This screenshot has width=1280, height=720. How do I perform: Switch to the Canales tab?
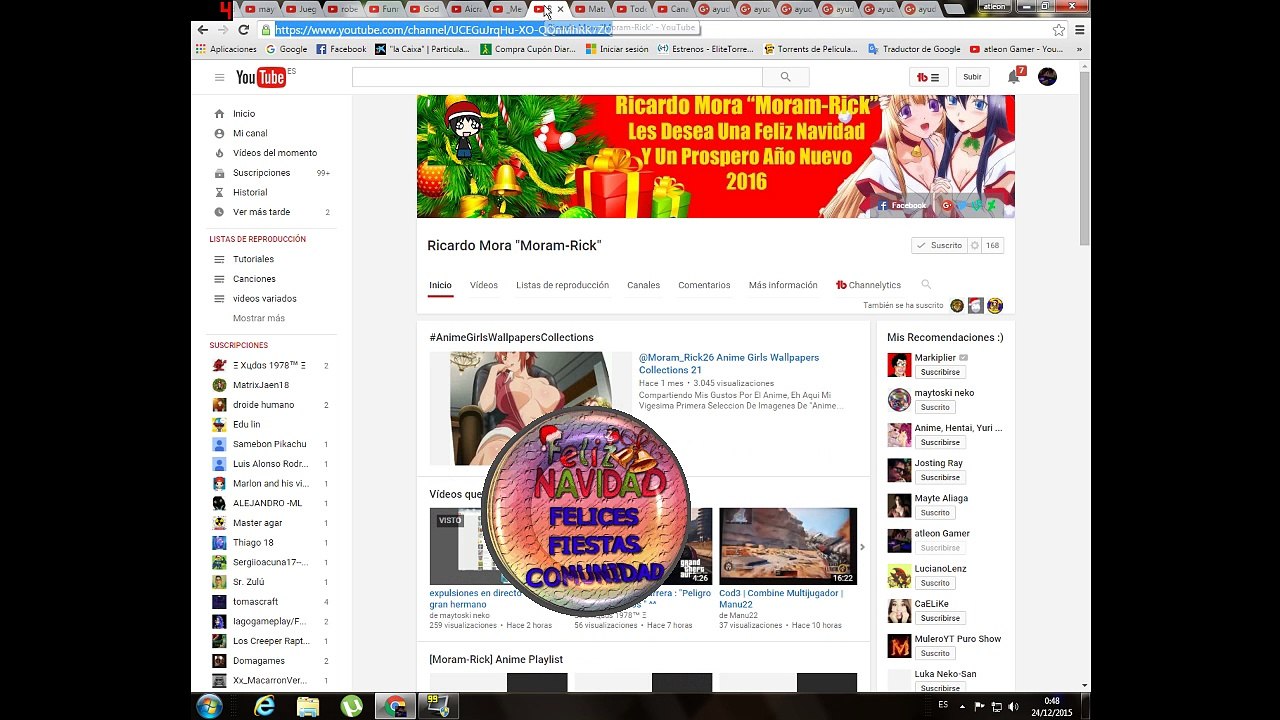pyautogui.click(x=643, y=285)
